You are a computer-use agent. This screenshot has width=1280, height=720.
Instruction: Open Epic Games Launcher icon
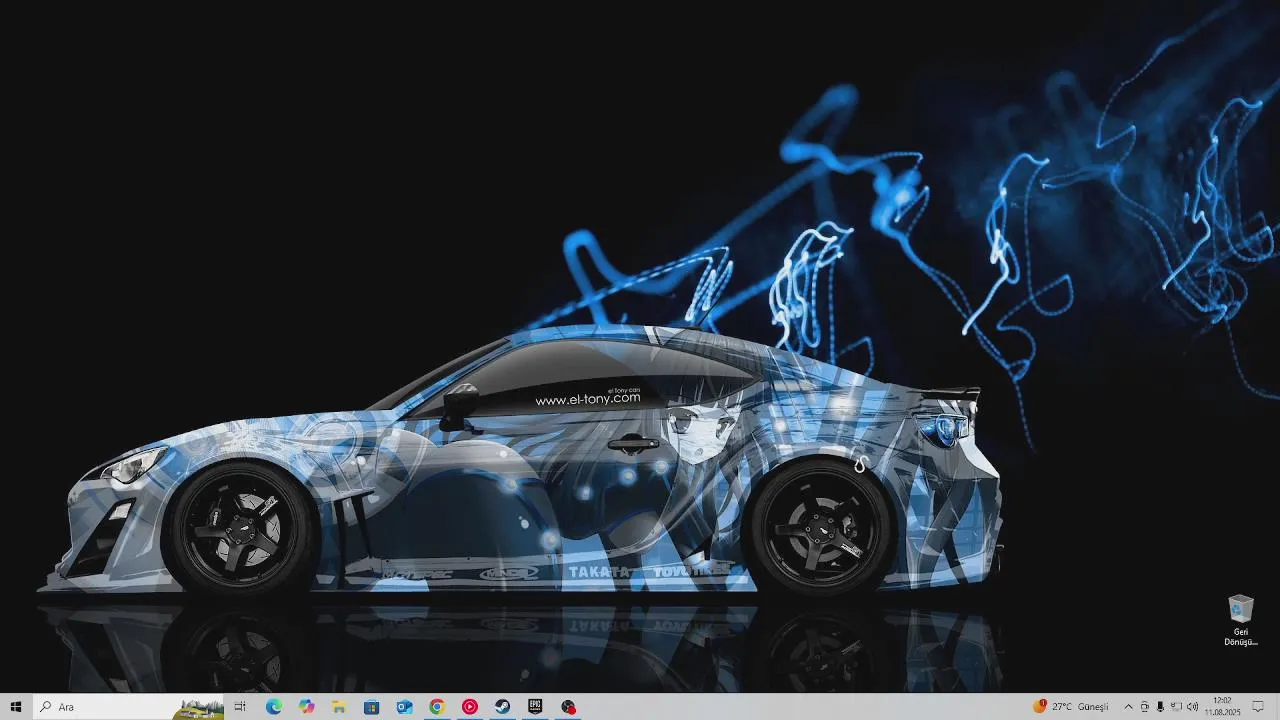535,707
